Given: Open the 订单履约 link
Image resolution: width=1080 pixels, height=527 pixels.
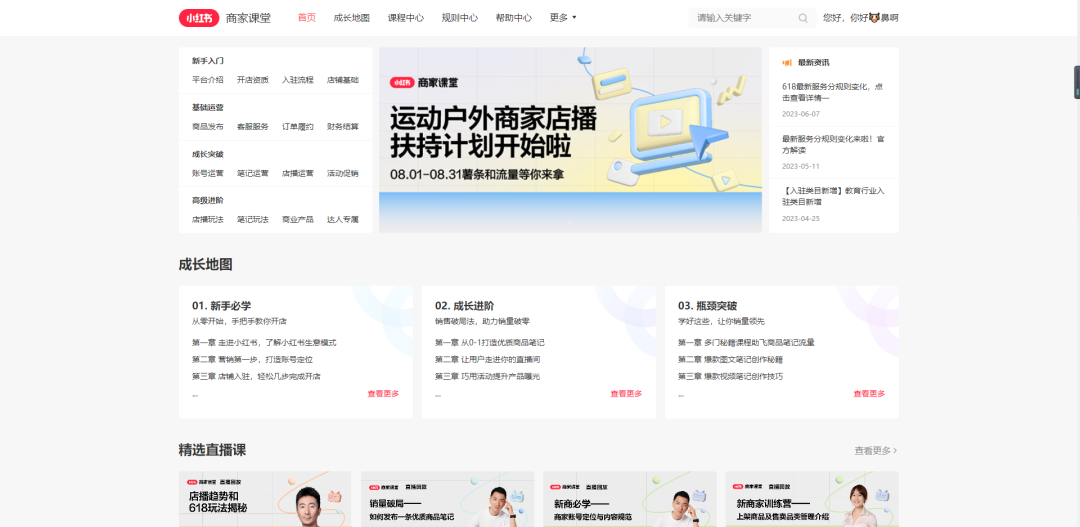Looking at the screenshot, I should click(x=298, y=127).
